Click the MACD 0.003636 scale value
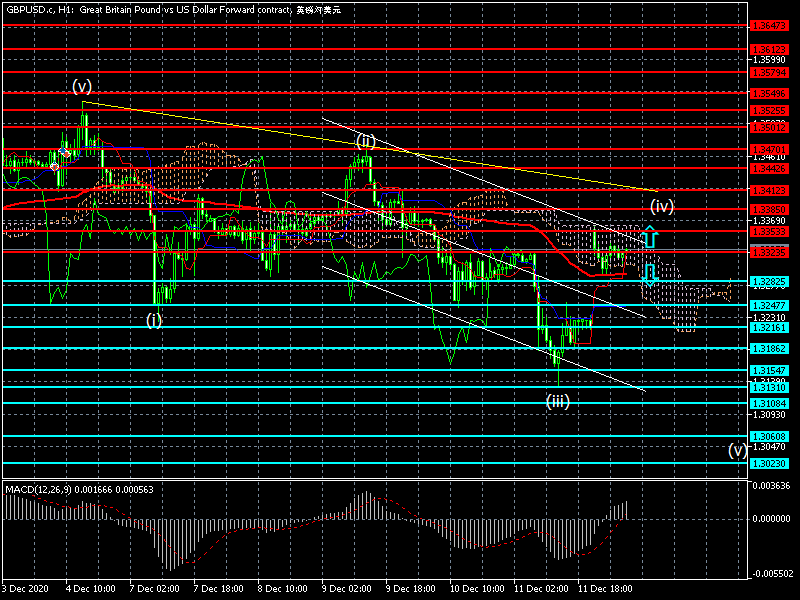800x600 pixels. click(x=771, y=485)
